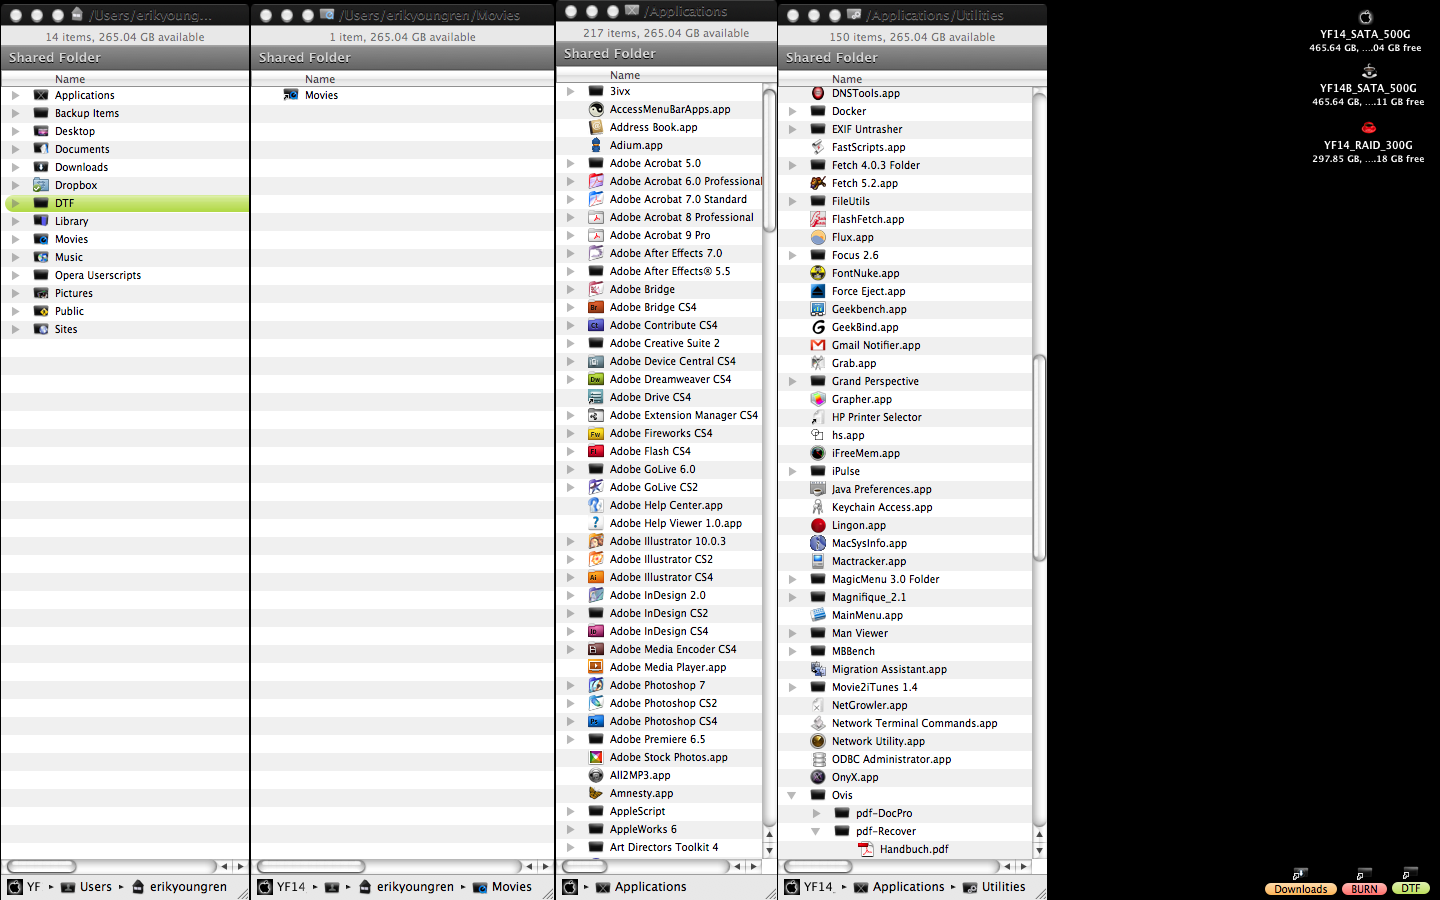Click the DNSTools.app icon
Viewport: 1440px width, 900px height.
(818, 93)
